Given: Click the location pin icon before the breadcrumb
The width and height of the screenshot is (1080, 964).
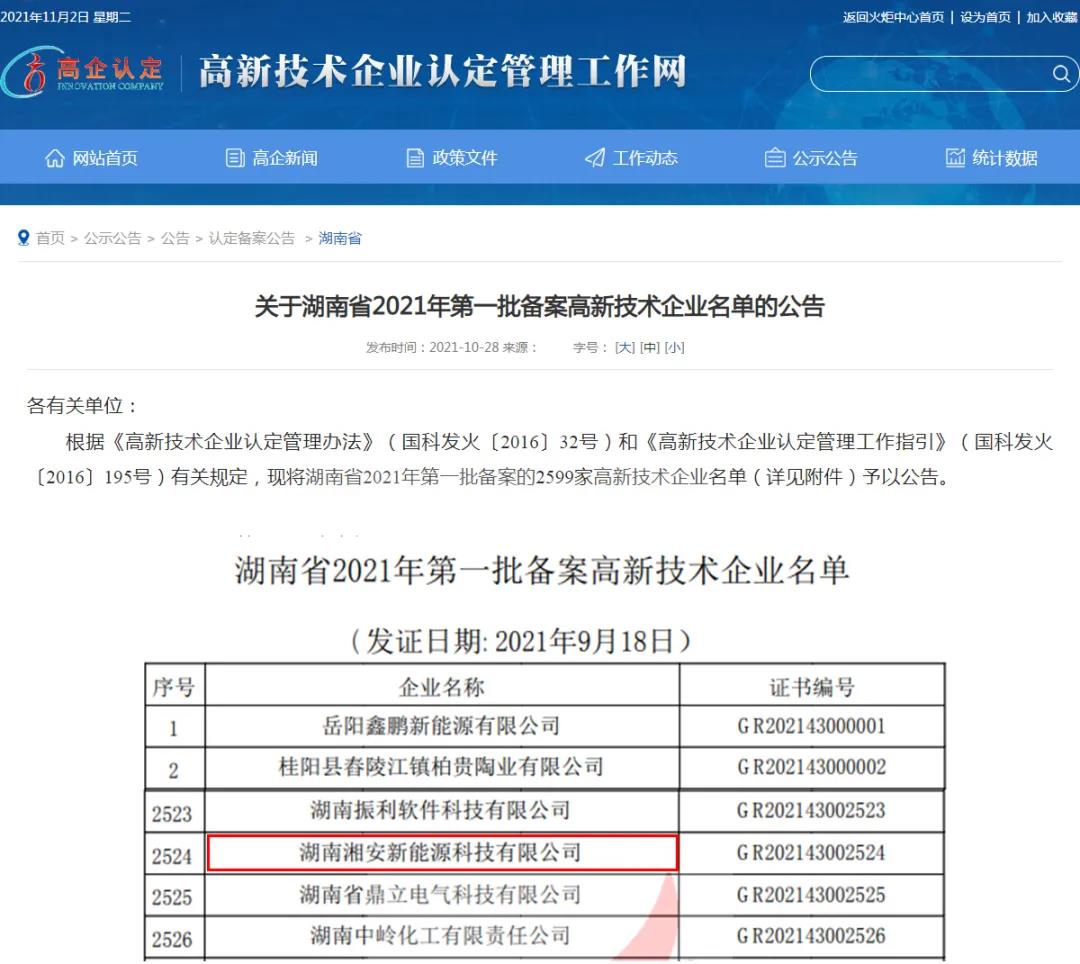Looking at the screenshot, I should pos(23,237).
